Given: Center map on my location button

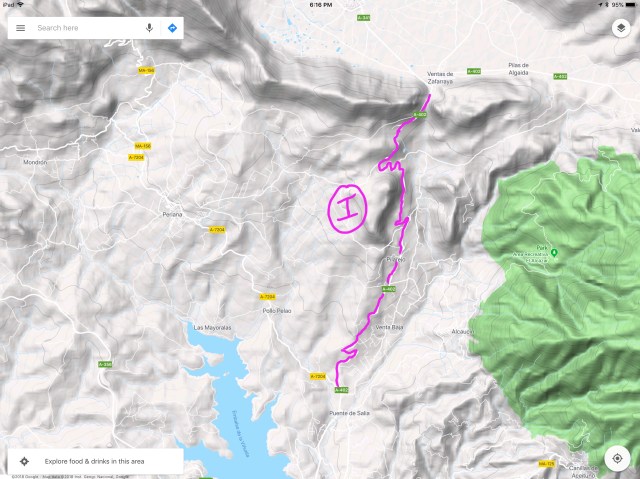Looking at the screenshot, I should point(617,458).
